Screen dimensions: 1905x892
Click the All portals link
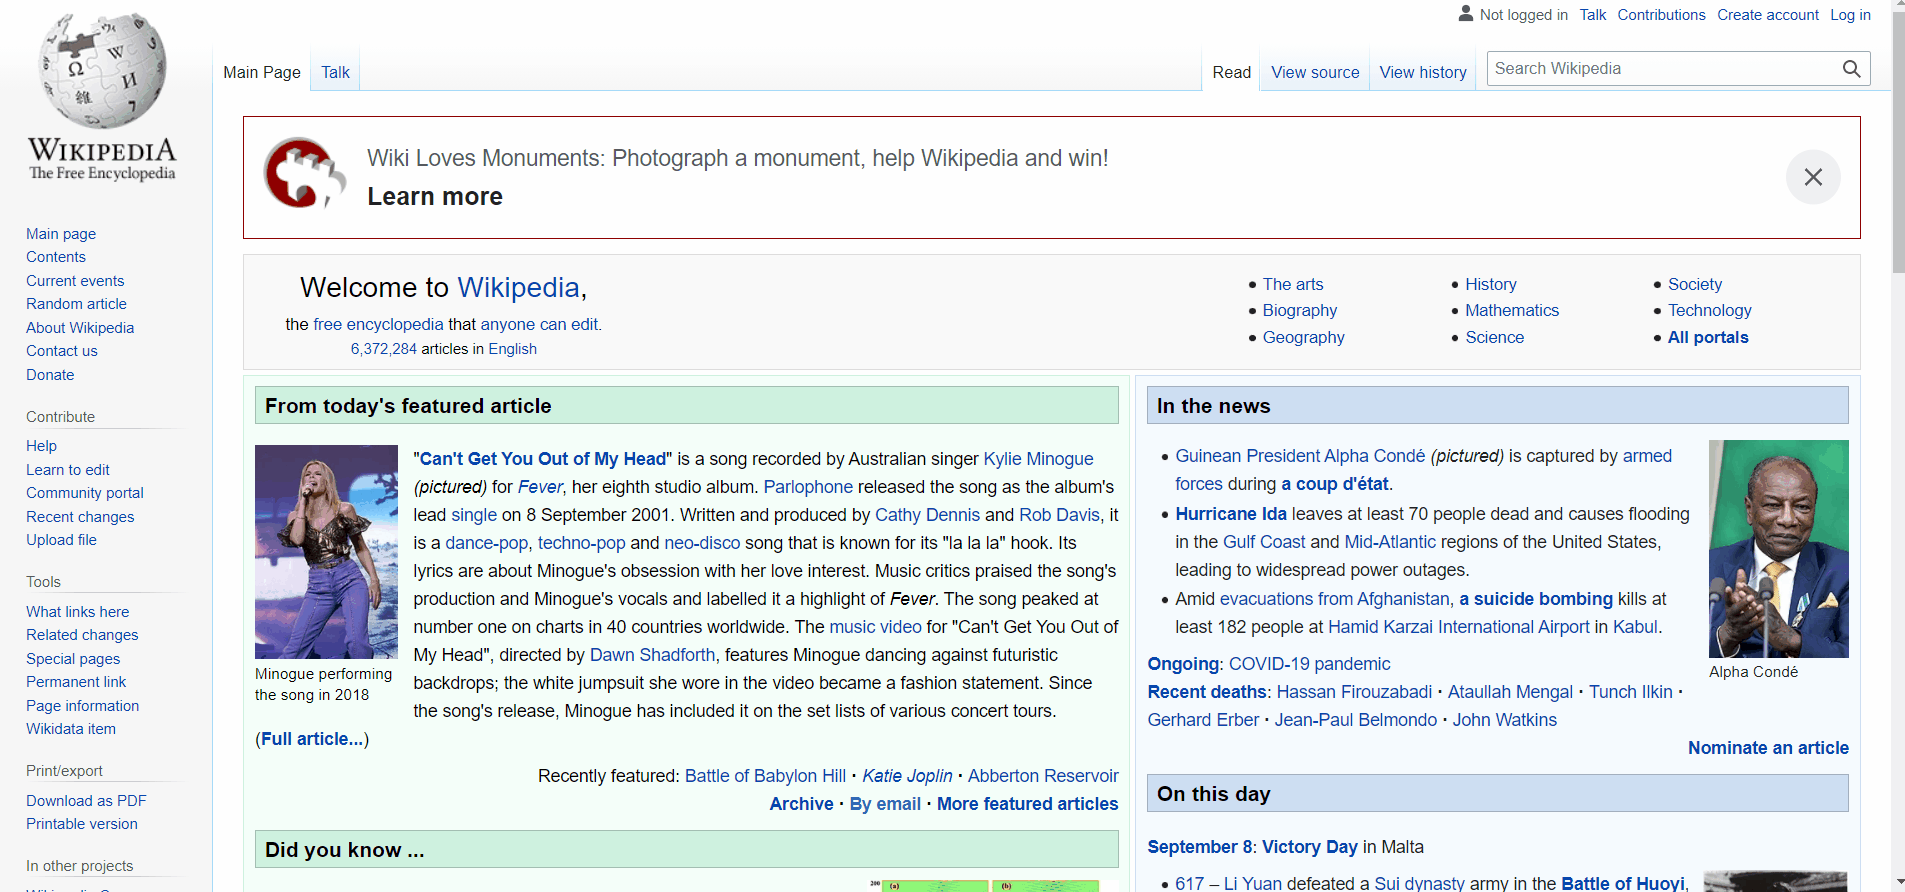[1708, 337]
